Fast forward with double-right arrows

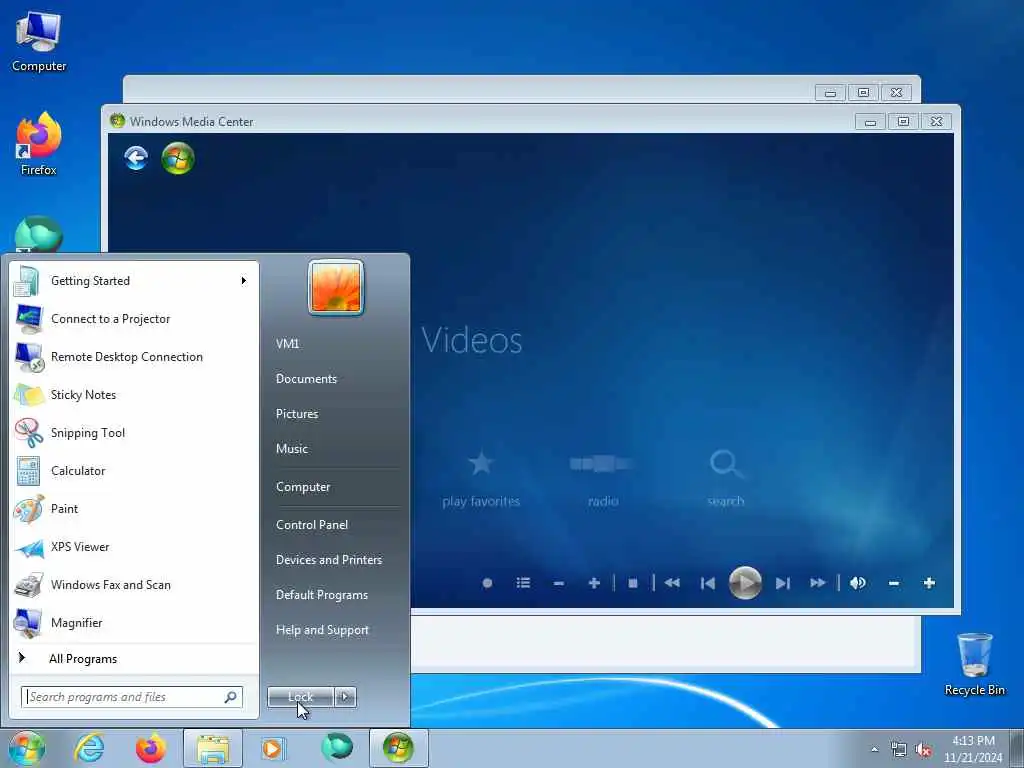[818, 583]
